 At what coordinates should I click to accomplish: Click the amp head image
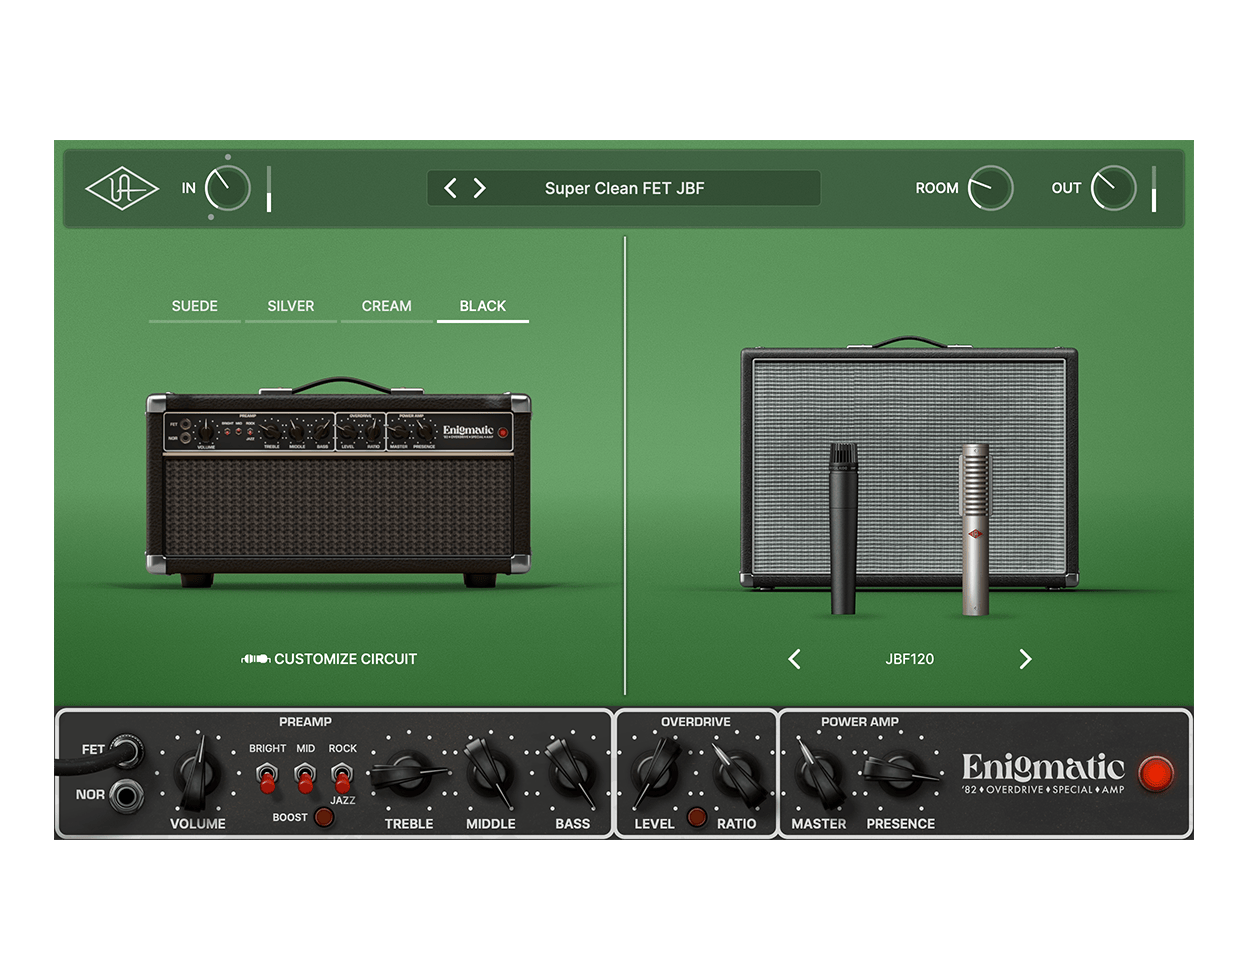339,482
